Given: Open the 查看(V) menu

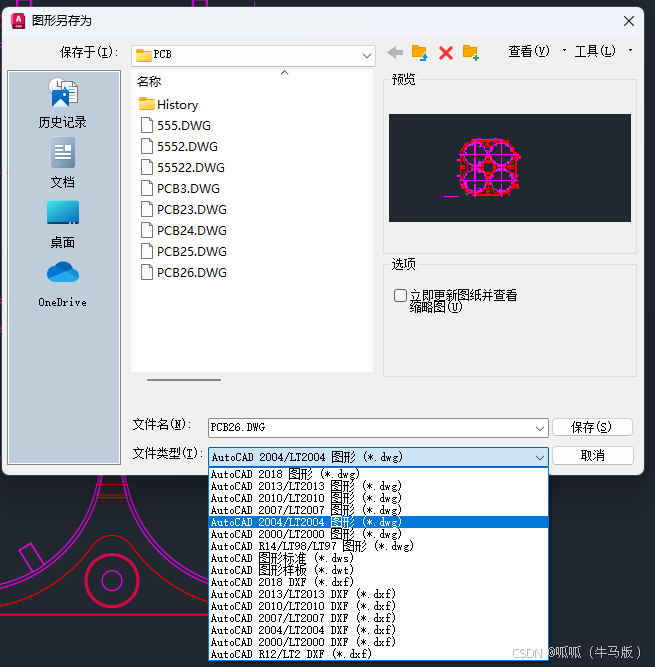Looking at the screenshot, I should click(x=529, y=51).
